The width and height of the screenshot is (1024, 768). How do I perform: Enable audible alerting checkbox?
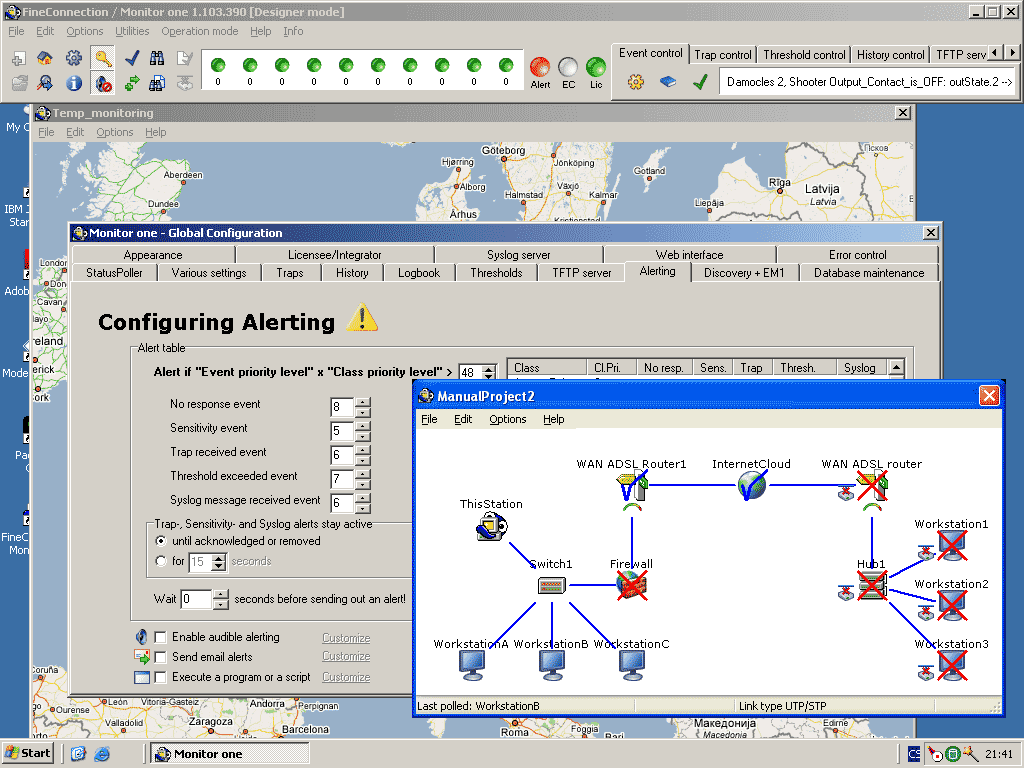click(x=160, y=637)
